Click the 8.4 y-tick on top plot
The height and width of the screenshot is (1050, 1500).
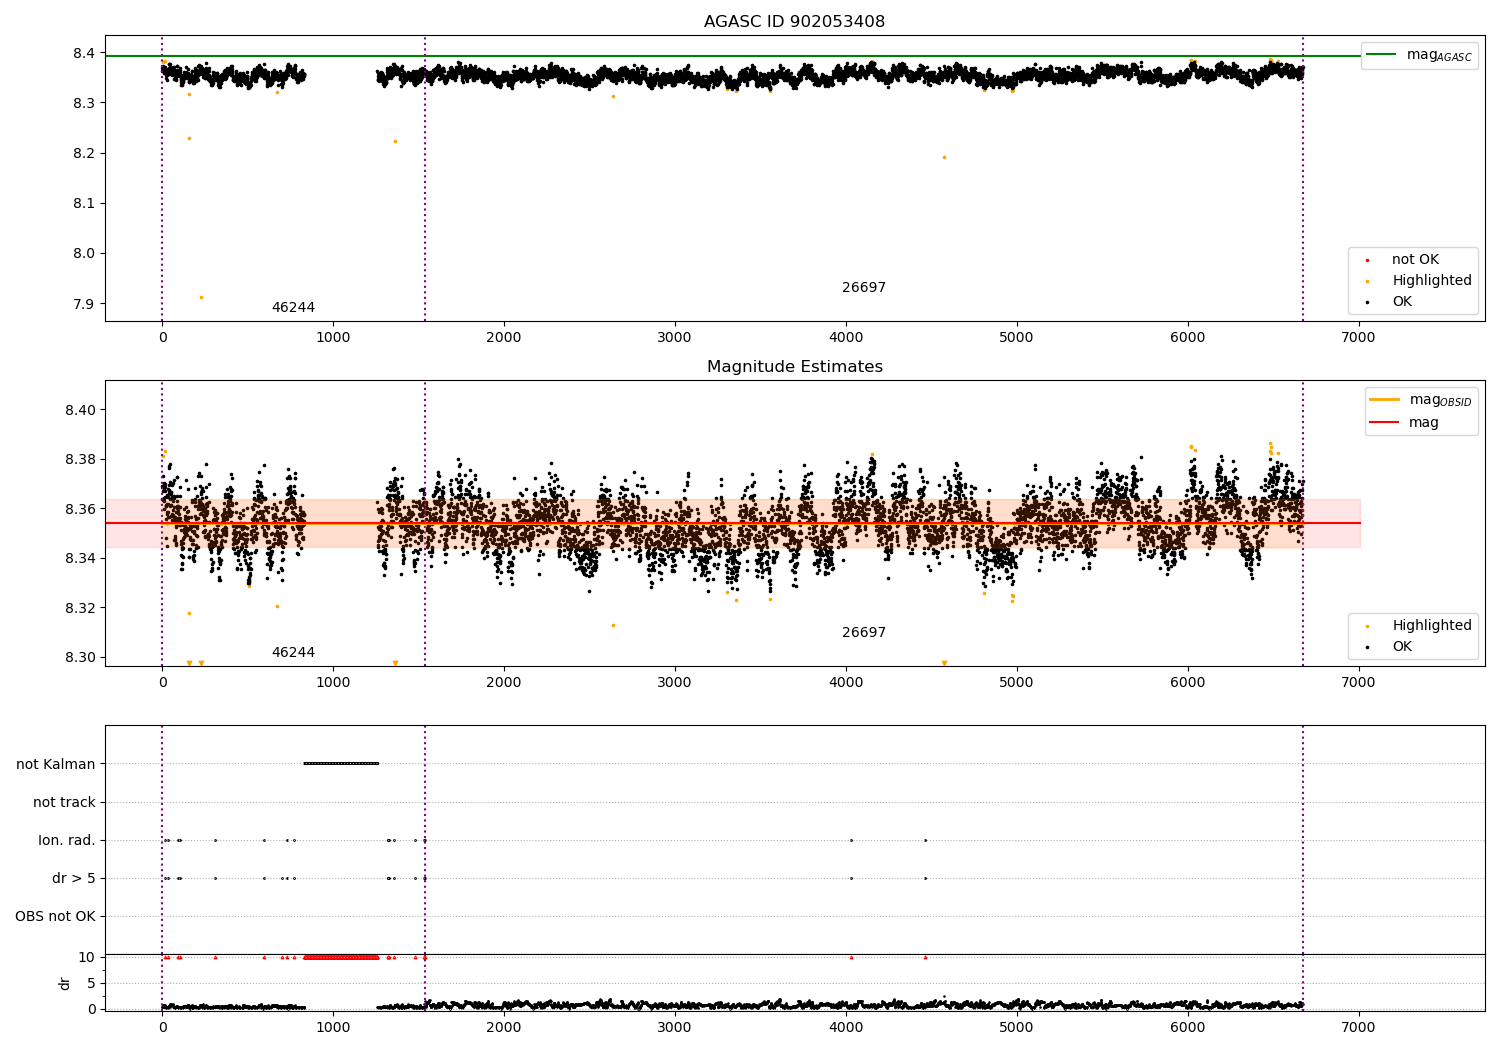click(84, 53)
